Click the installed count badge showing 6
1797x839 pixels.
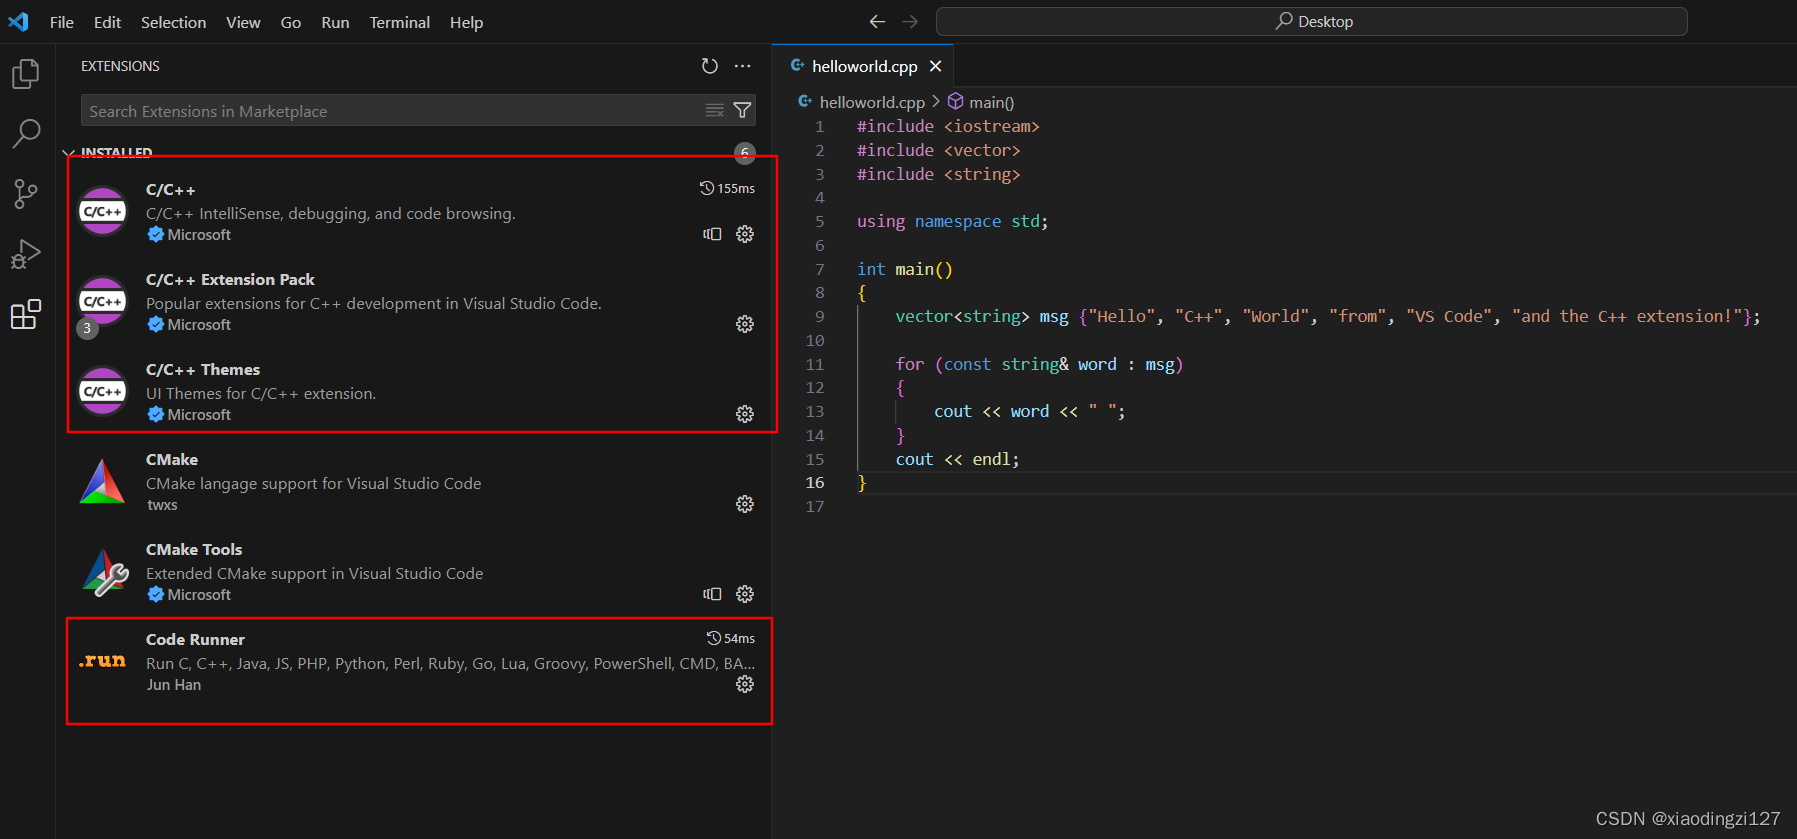point(745,153)
